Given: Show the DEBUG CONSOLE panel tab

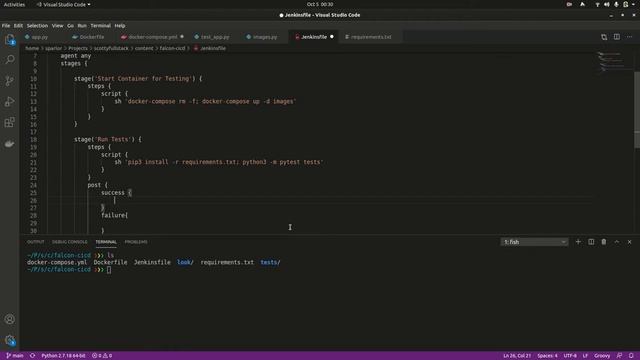Looking at the screenshot, I should click(x=69, y=242).
